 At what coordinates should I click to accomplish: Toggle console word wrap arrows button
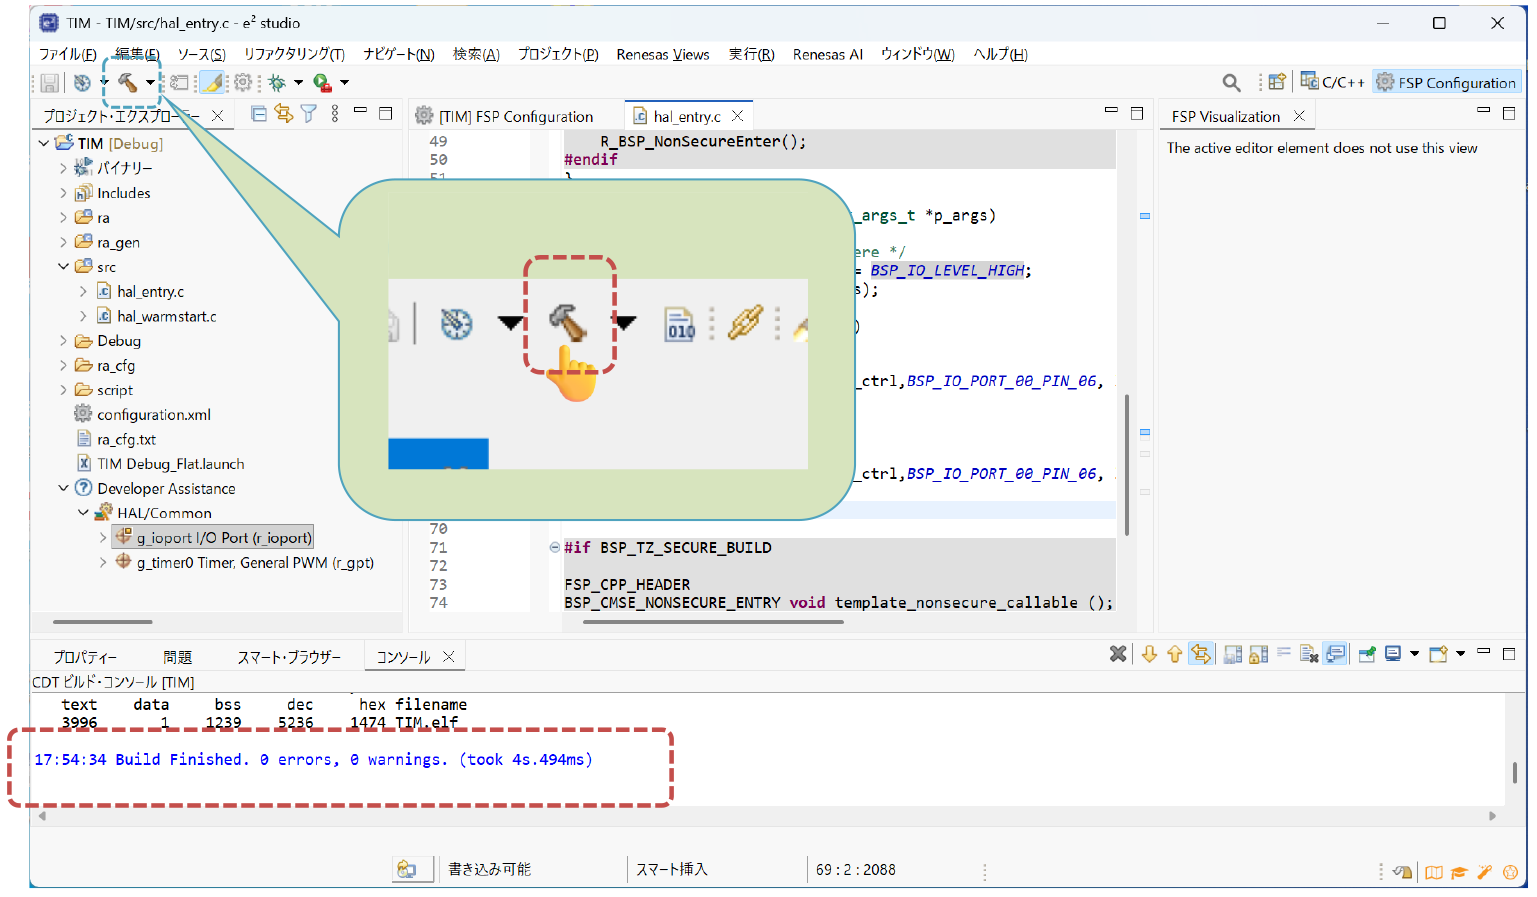pyautogui.click(x=1201, y=654)
